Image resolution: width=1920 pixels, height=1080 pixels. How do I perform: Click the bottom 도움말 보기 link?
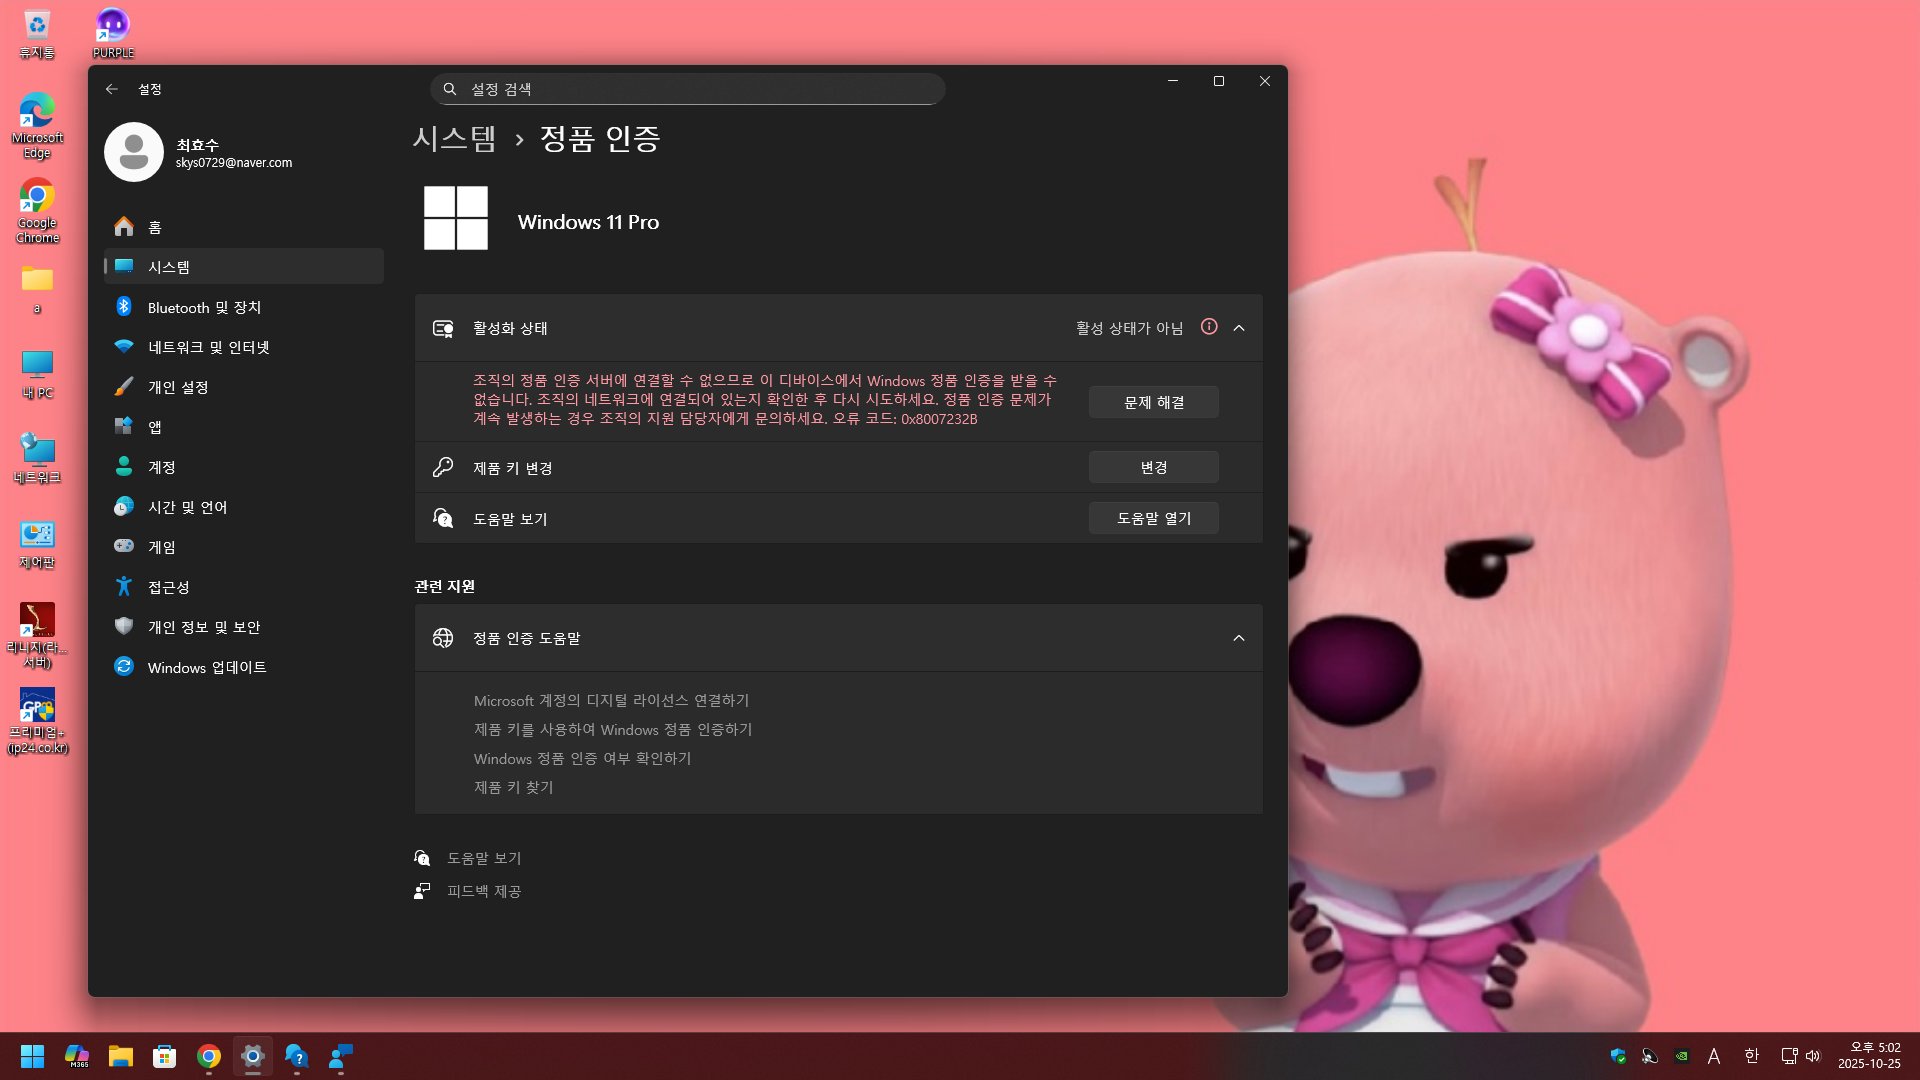484,858
